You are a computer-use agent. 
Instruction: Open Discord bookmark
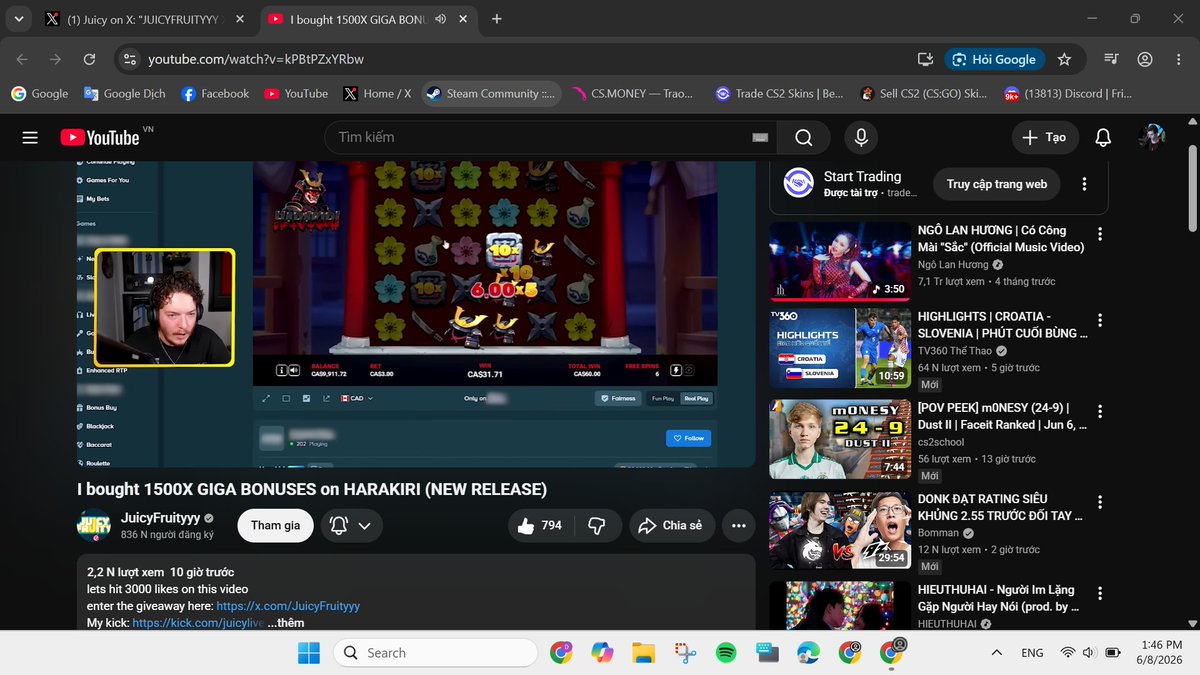click(1069, 93)
